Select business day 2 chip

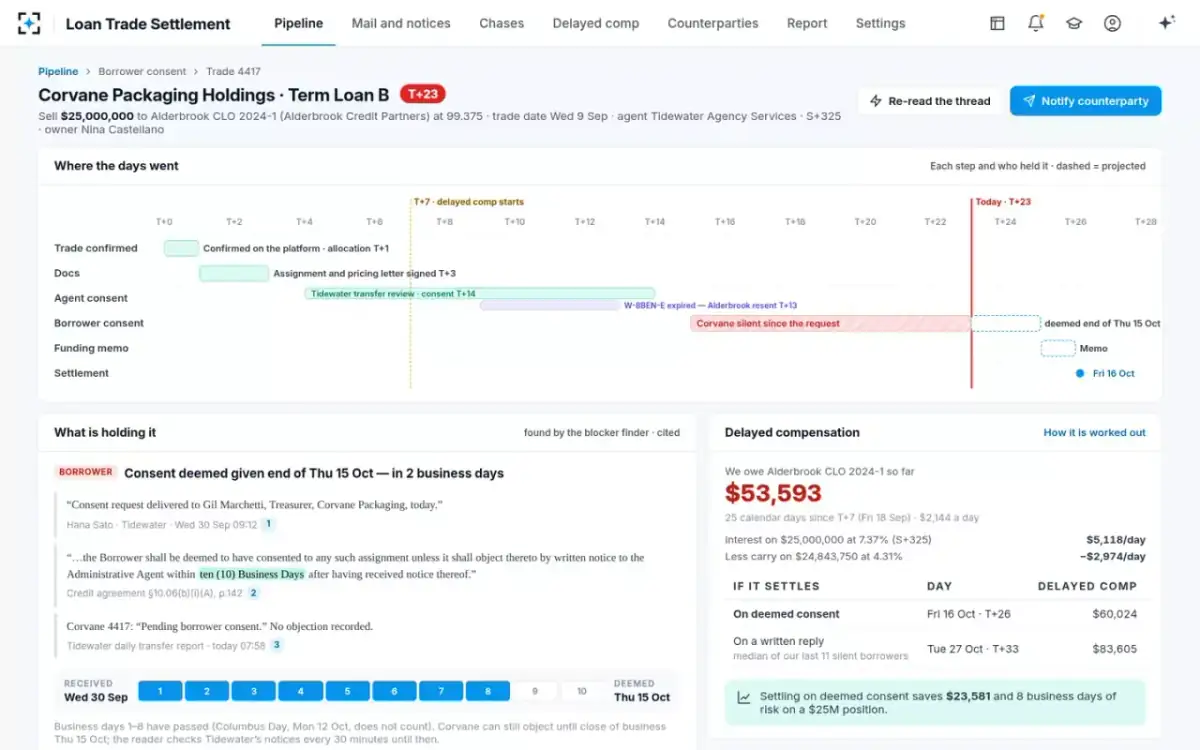click(x=206, y=691)
